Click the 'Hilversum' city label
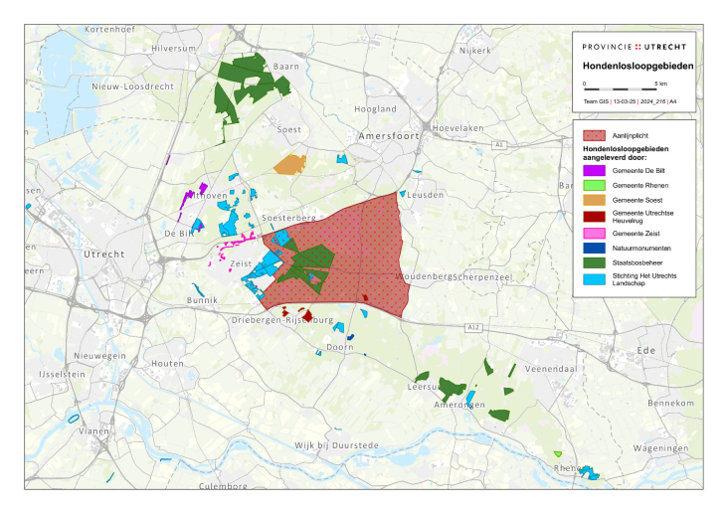Viewport: 728px width, 514px height. click(173, 48)
